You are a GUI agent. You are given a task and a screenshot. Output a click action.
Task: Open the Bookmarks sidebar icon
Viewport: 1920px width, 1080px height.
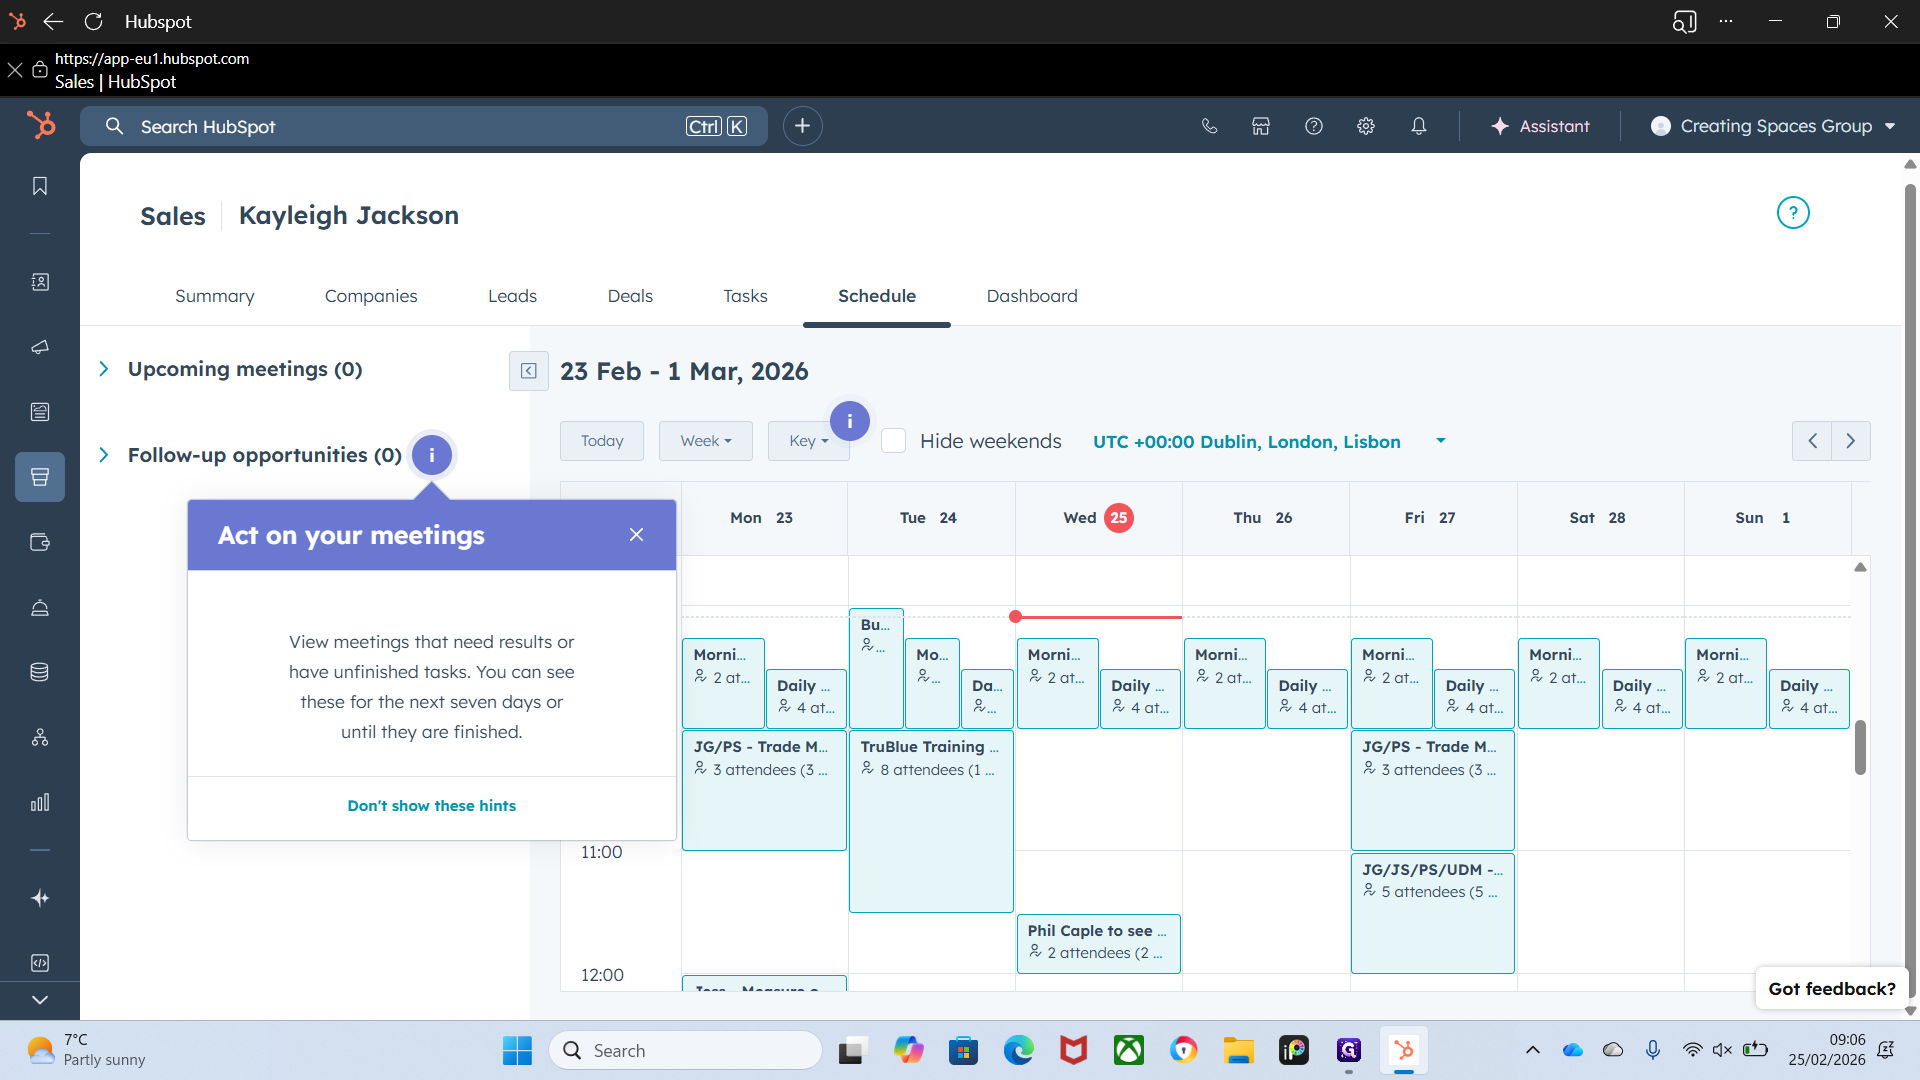point(40,186)
